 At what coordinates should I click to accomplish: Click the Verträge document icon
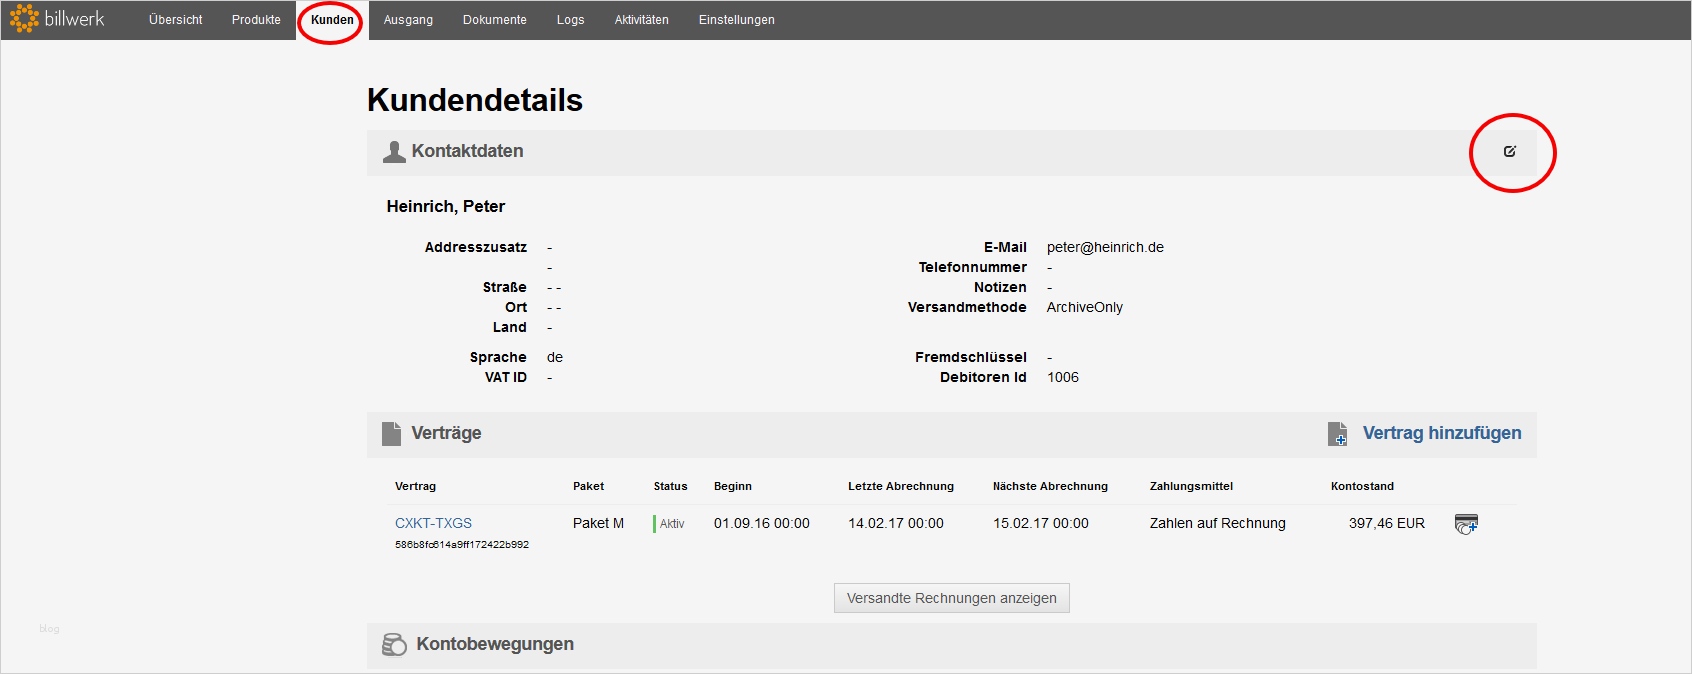pos(391,433)
